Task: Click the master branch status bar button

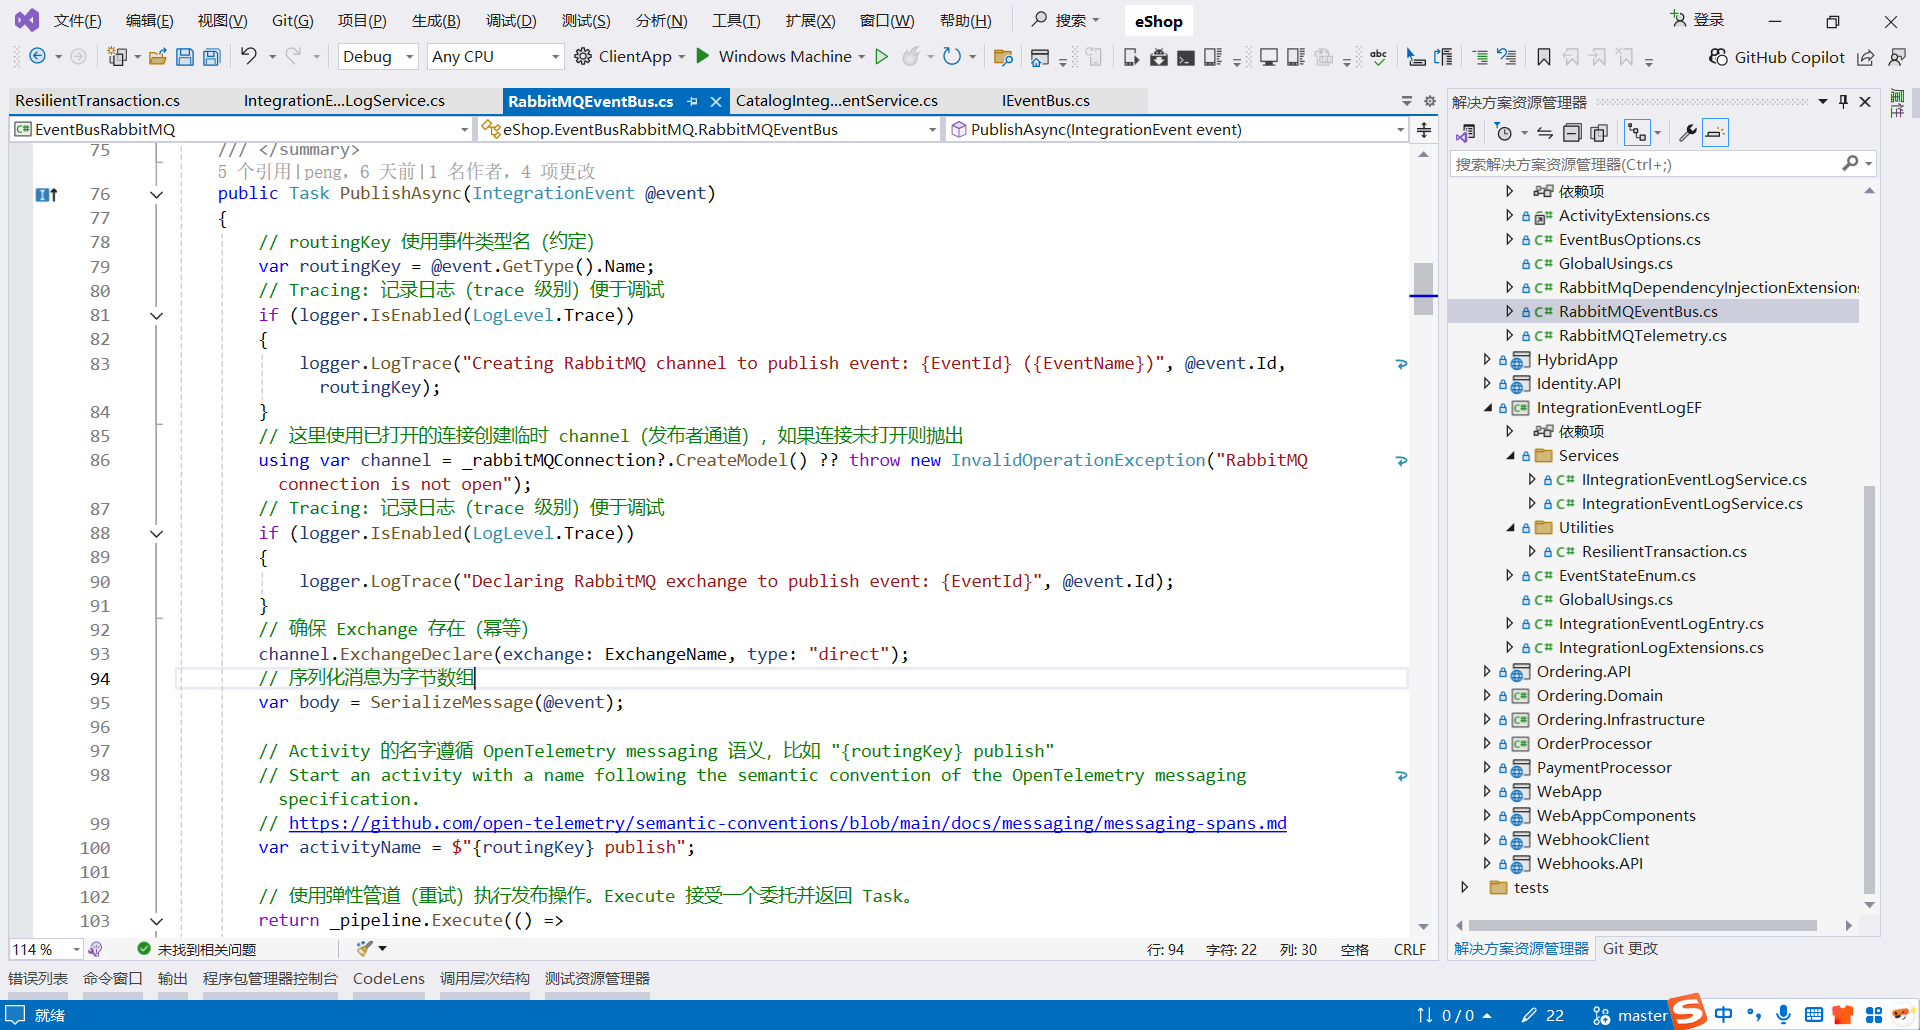Action: [x=1630, y=1015]
